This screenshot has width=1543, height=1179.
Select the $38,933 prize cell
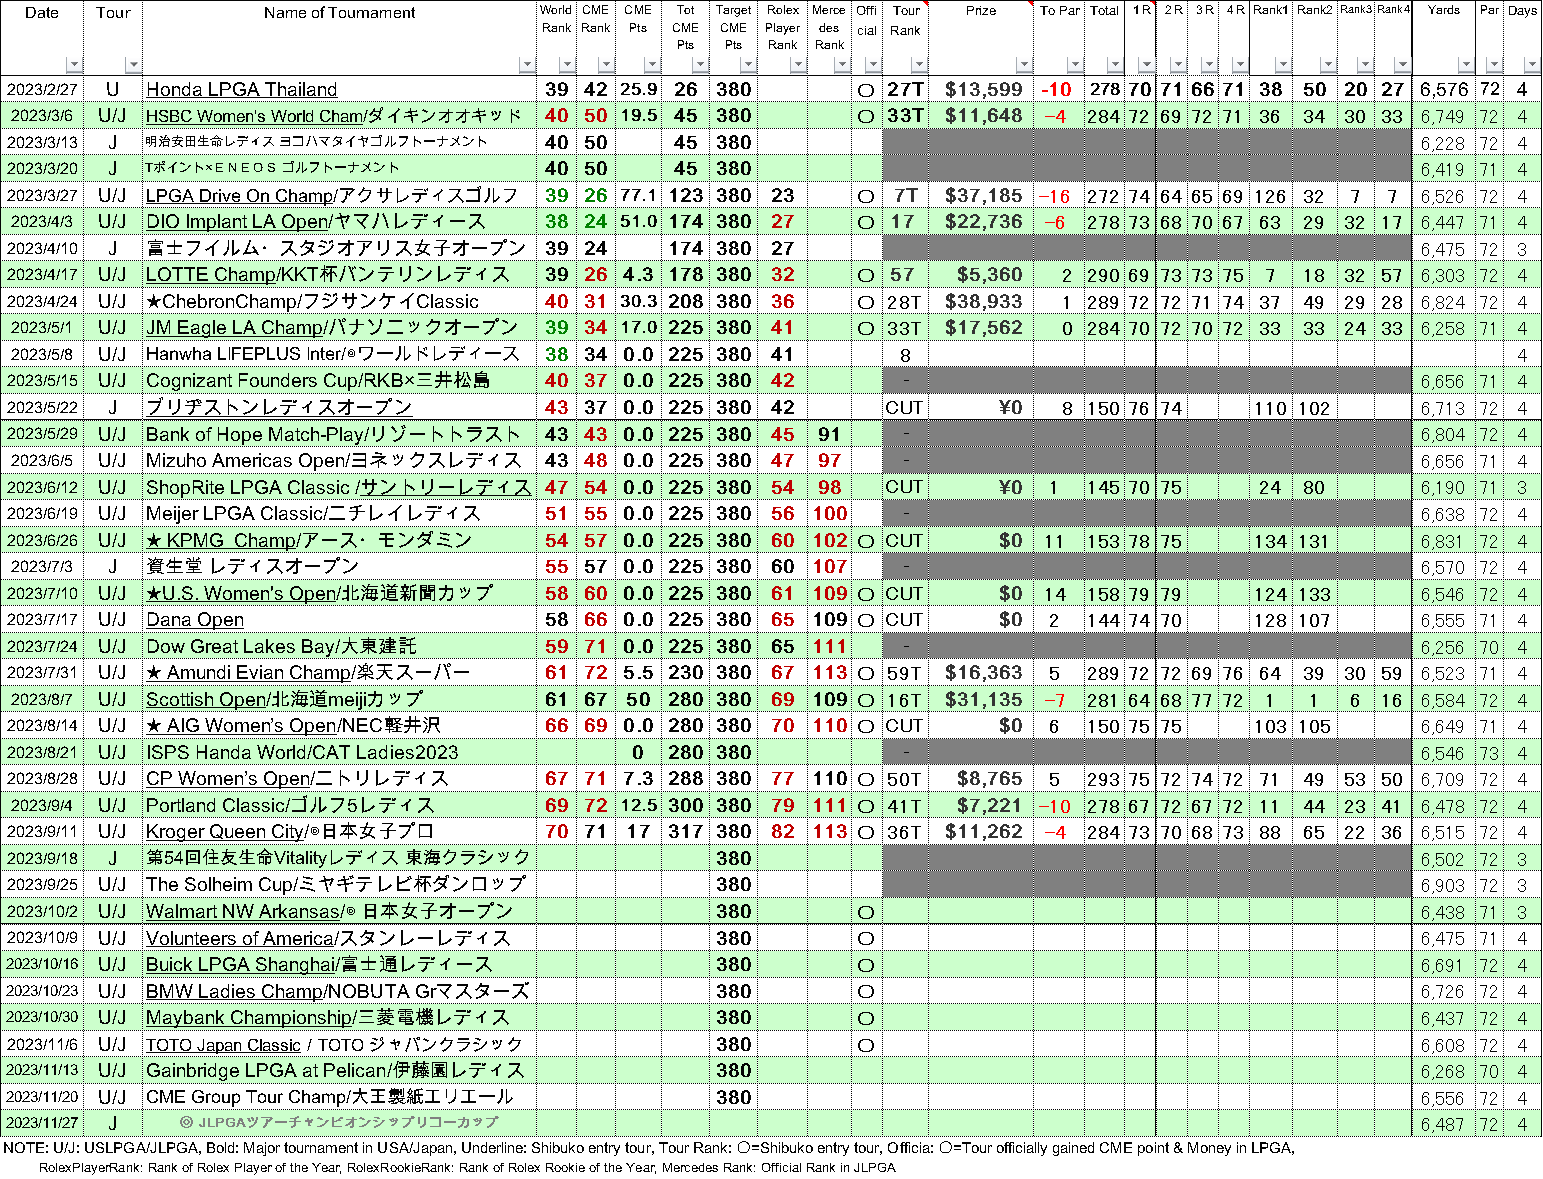coord(982,302)
